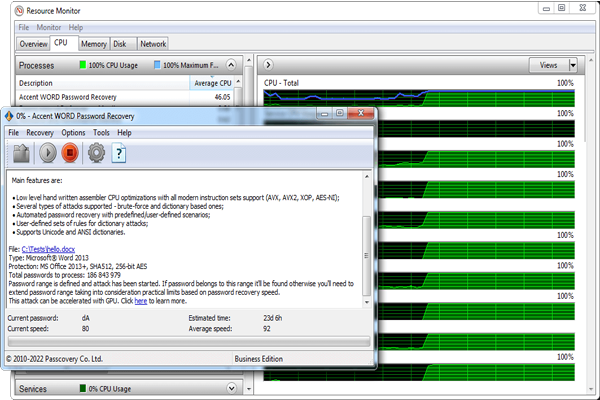Click the 'here' GPU acceleration link
The height and width of the screenshot is (400, 600).
click(141, 301)
